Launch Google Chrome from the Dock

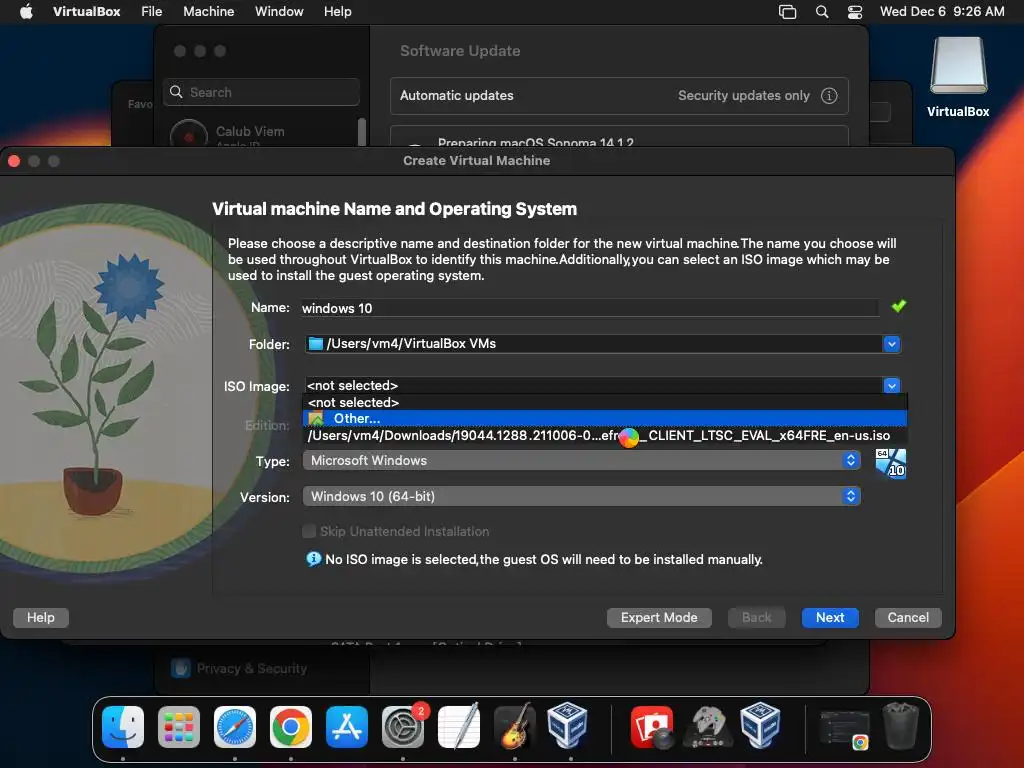pyautogui.click(x=291, y=727)
